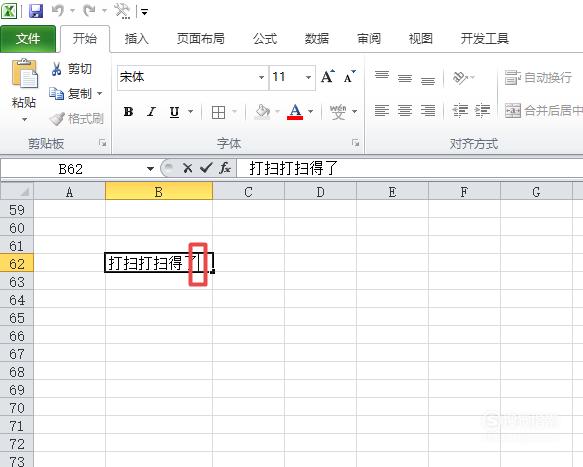Click the Excel application icon
The image size is (583, 467).
(x=9, y=10)
